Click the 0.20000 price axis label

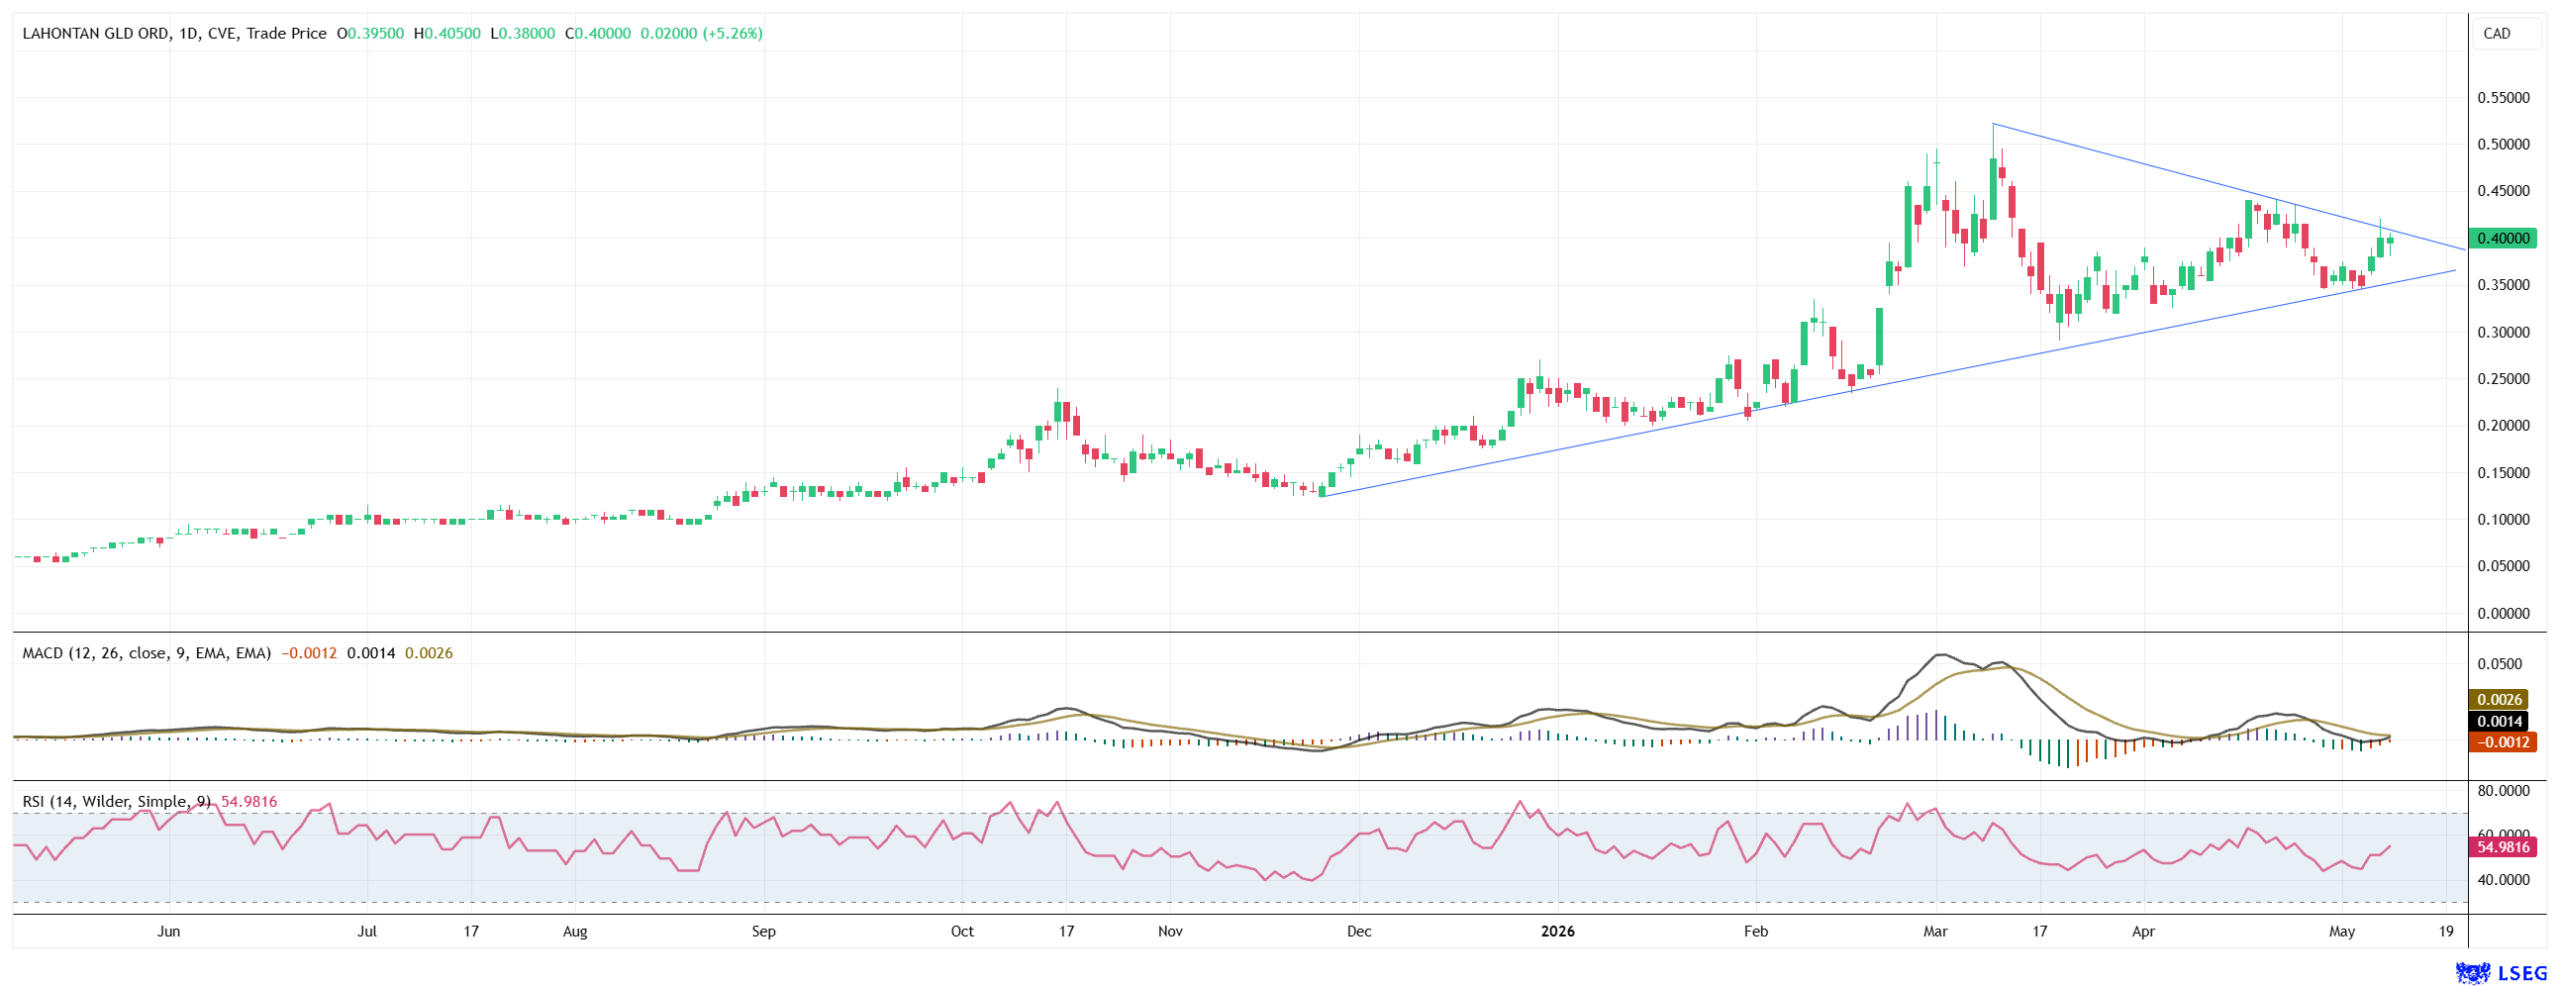click(2503, 425)
